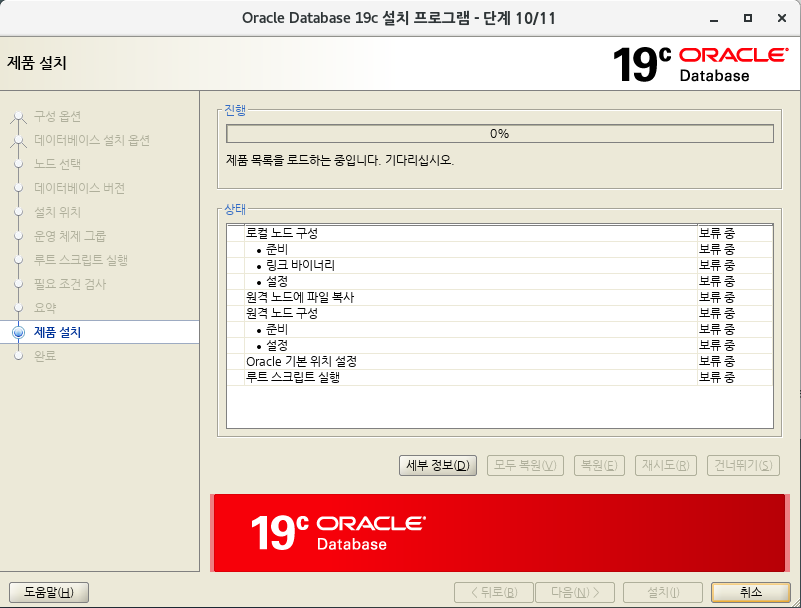Screen dimensions: 801x608
Task: Select the 노드 선택 step
Action: coord(57,164)
